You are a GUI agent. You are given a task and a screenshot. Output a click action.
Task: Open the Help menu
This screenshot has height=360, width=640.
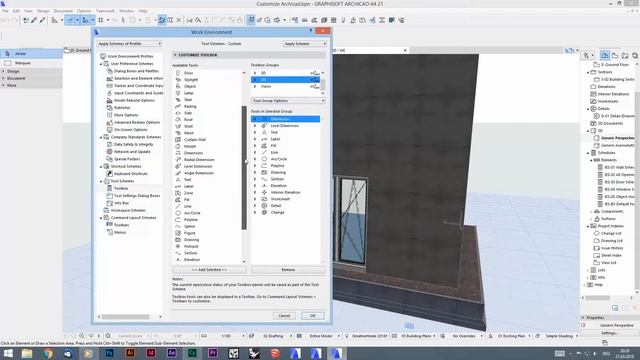click(x=143, y=11)
